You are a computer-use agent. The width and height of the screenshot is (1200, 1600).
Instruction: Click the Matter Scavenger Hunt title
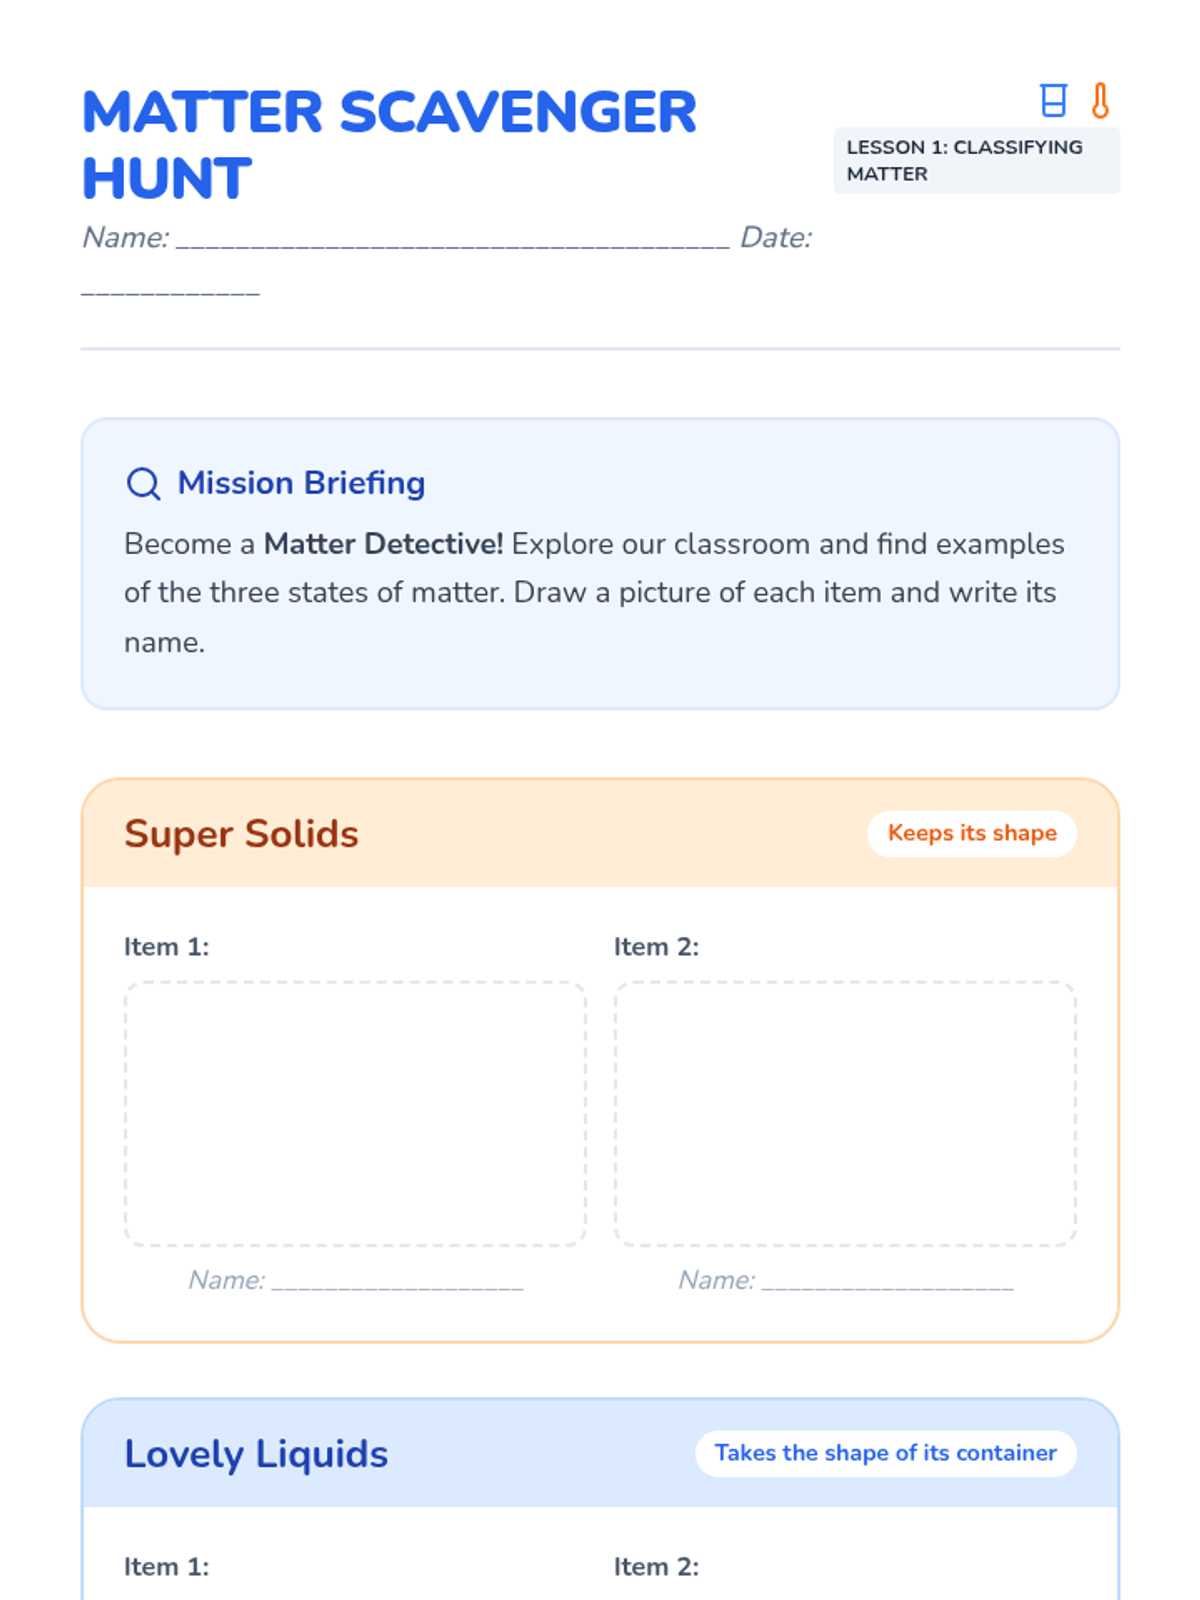[x=388, y=144]
